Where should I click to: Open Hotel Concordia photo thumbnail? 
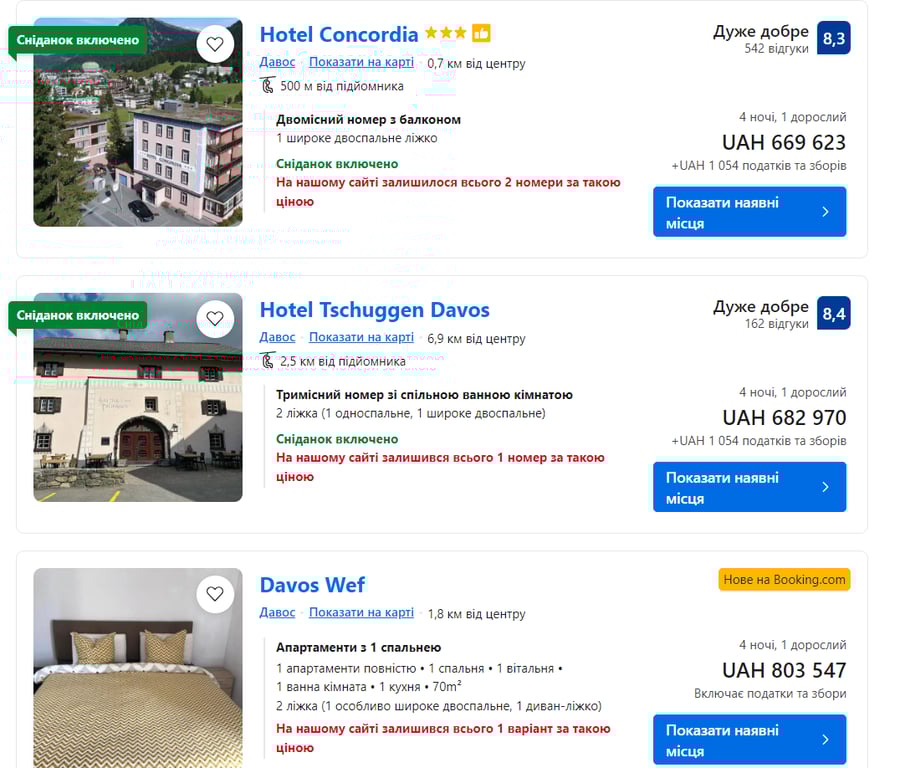point(138,122)
